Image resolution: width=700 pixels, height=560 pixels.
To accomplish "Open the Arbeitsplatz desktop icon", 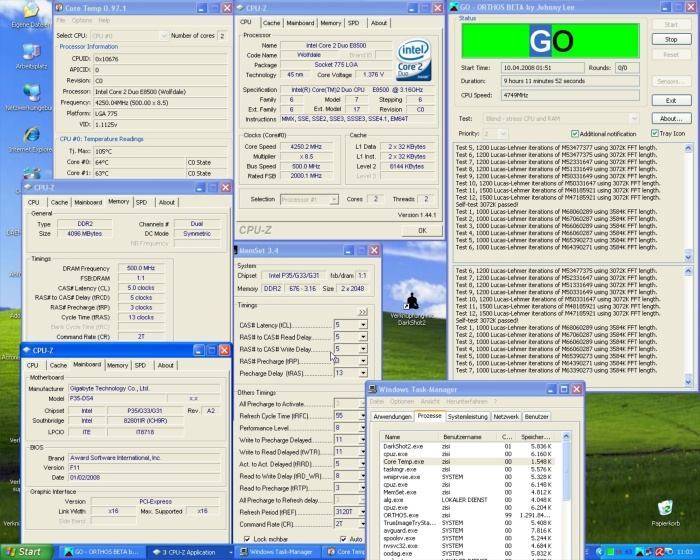I will pos(31,57).
